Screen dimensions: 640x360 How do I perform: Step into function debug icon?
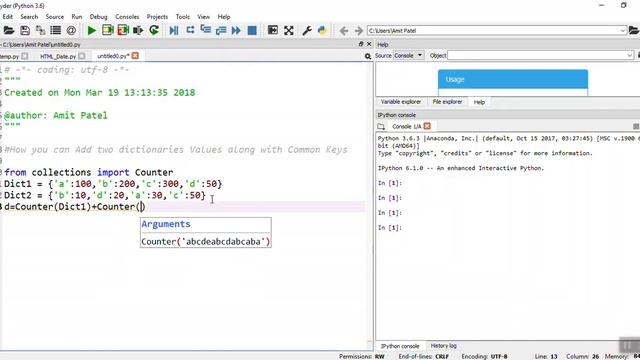point(206,30)
